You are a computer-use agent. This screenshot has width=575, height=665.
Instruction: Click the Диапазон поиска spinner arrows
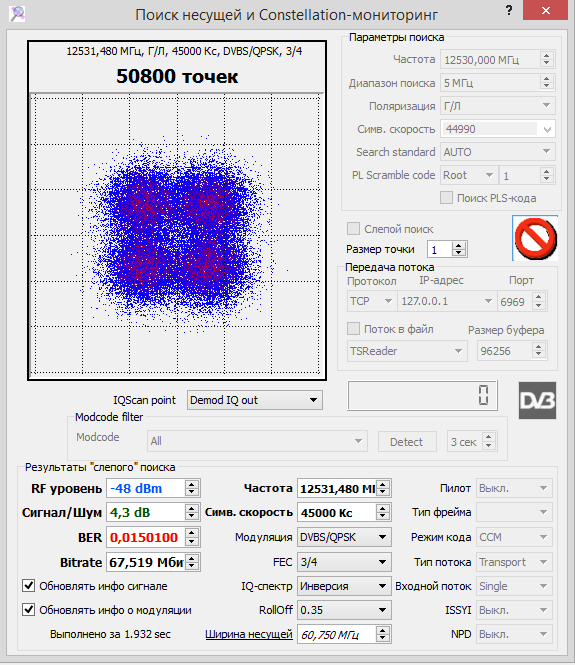(x=547, y=83)
